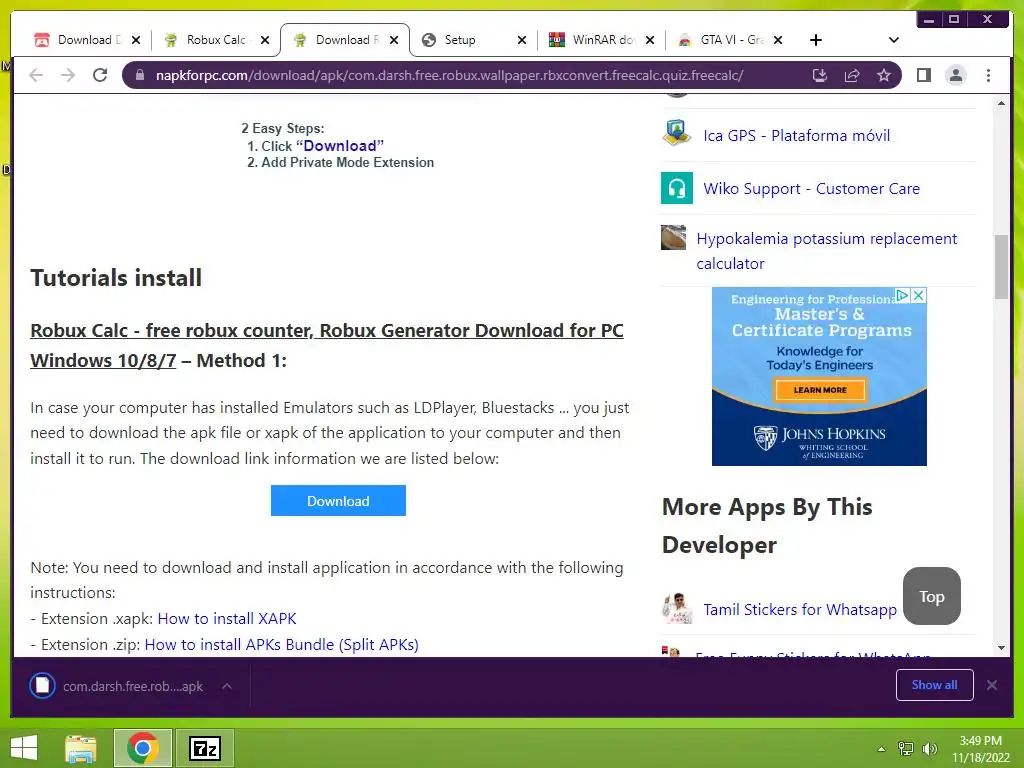Click the vertical scrollbar thumb
Image resolution: width=1024 pixels, height=768 pixels.
[x=1001, y=266]
